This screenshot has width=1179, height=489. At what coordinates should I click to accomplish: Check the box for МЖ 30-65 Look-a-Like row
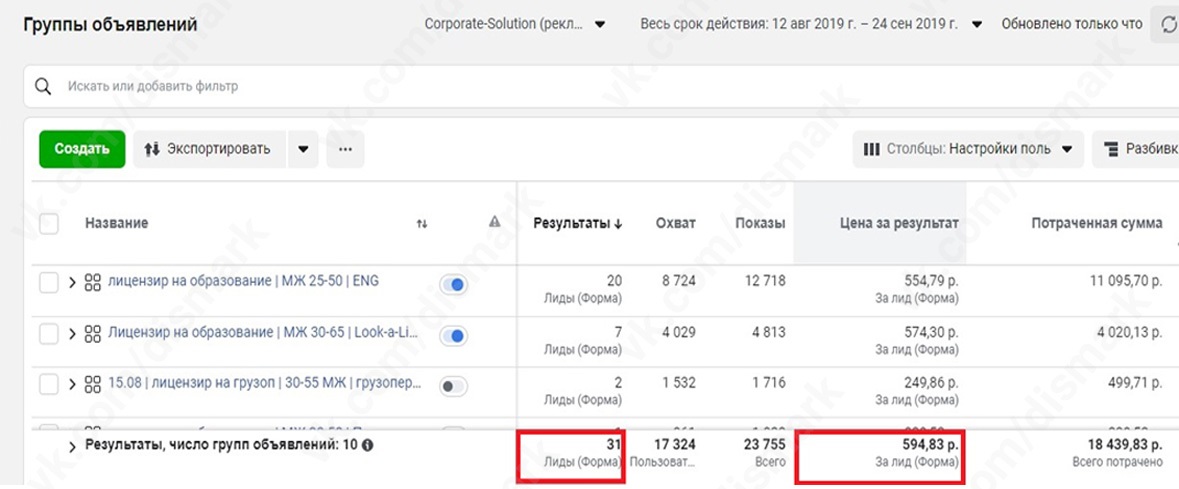[x=49, y=334]
